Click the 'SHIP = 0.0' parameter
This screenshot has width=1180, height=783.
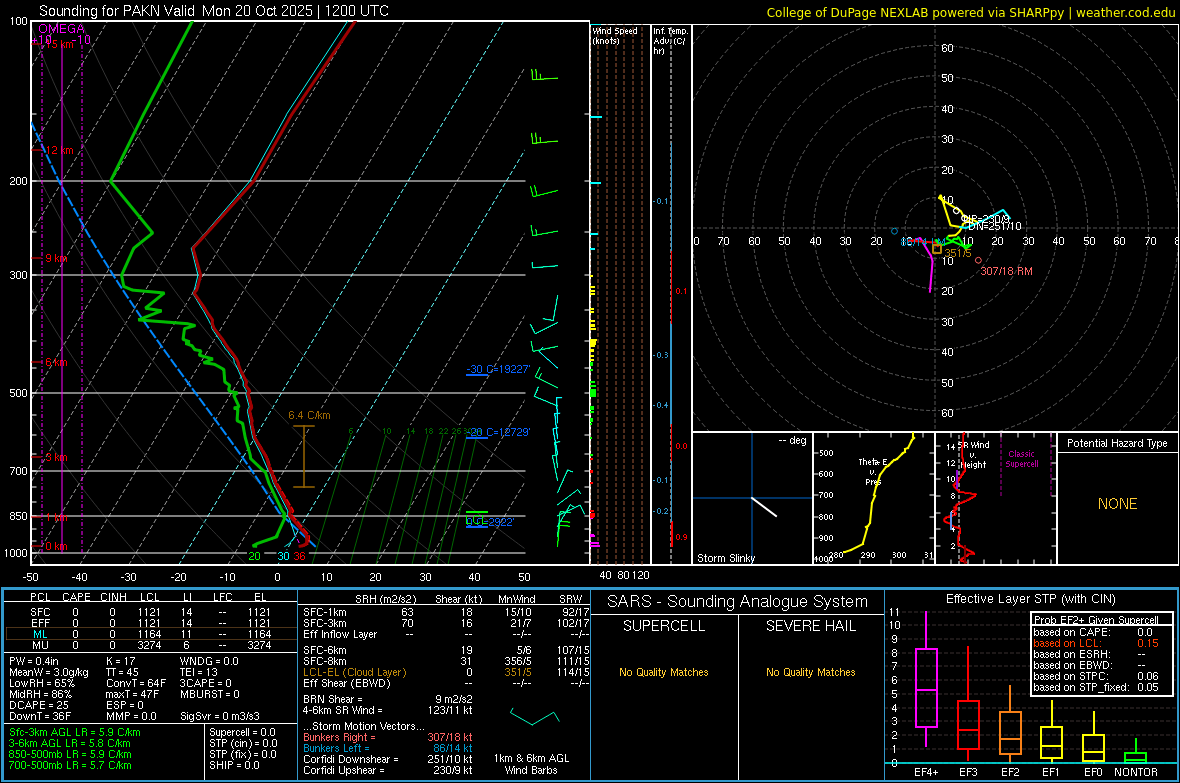pyautogui.click(x=234, y=765)
